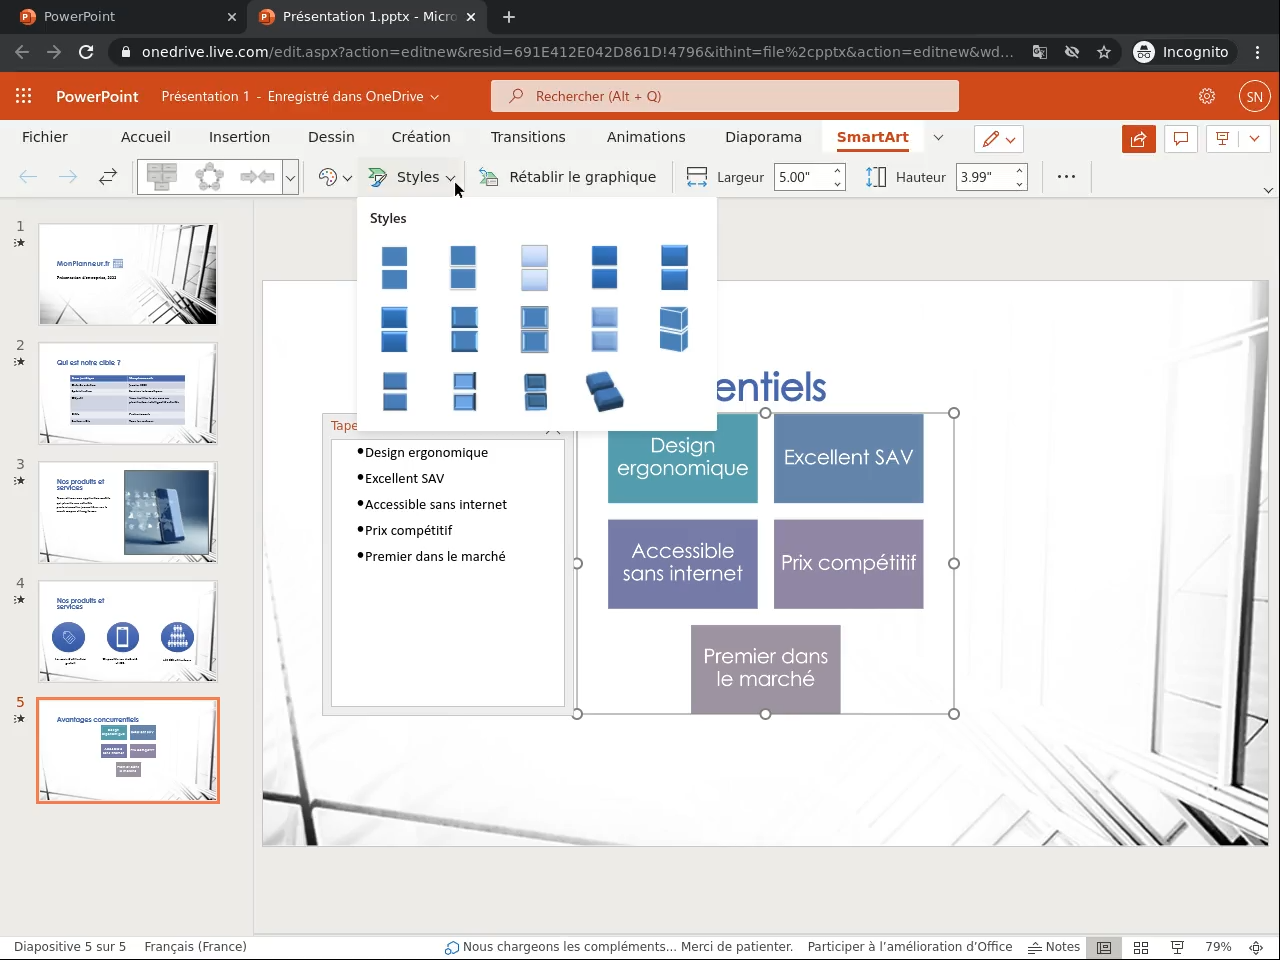1280x960 pixels.
Task: Toggle normal view in status bar
Action: pos(1104,947)
